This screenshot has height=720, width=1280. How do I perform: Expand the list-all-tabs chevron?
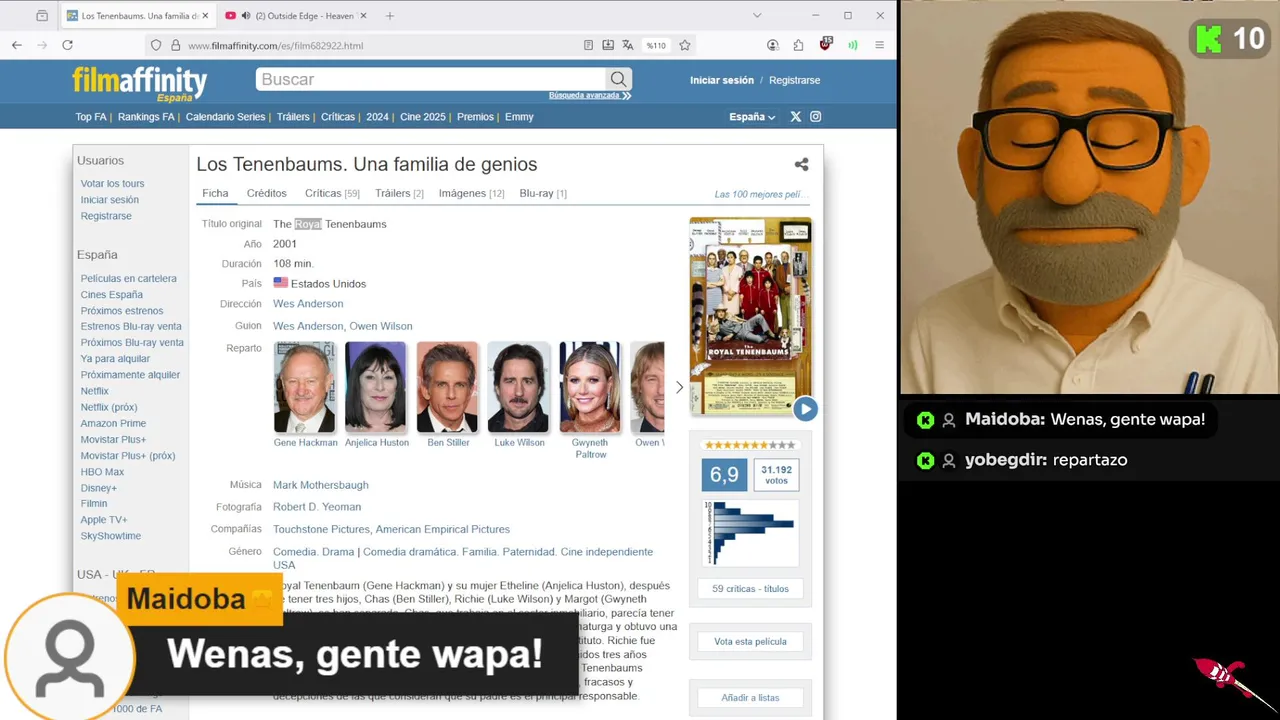(x=757, y=16)
